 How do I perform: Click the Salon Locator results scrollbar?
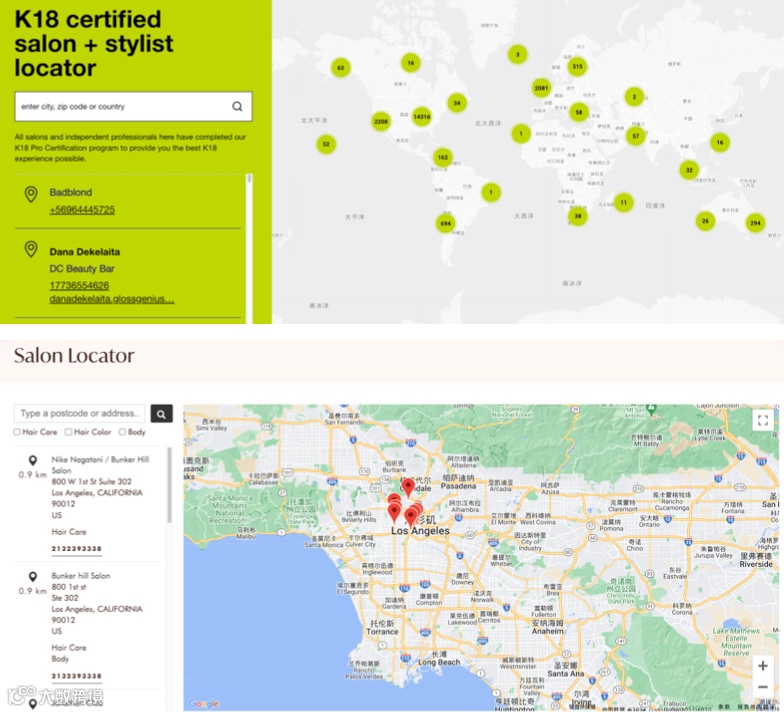point(169,485)
